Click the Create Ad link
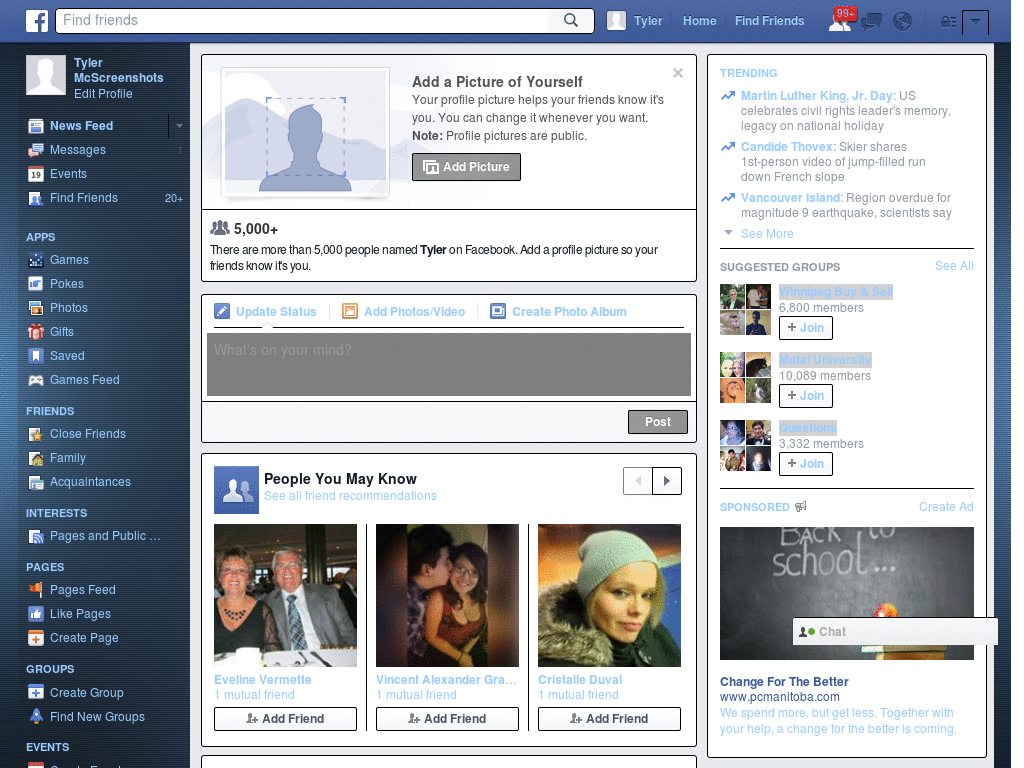 click(x=946, y=507)
